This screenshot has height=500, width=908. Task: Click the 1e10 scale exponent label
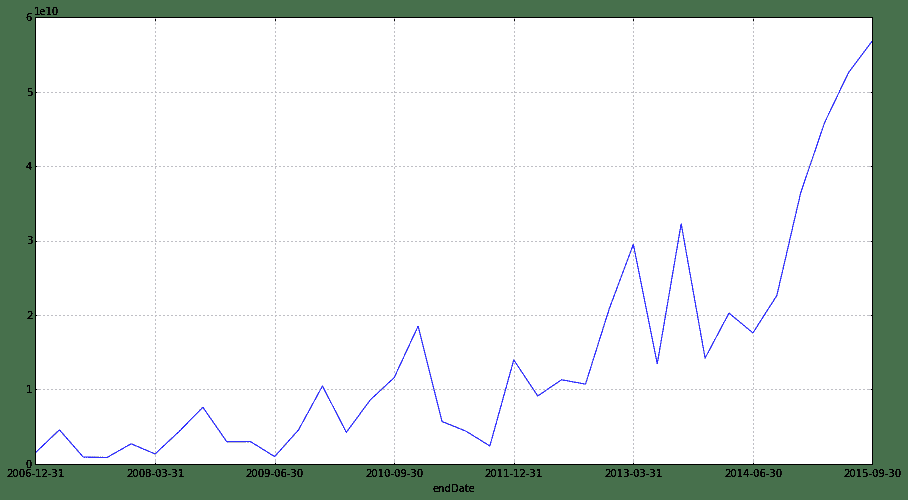pyautogui.click(x=46, y=11)
